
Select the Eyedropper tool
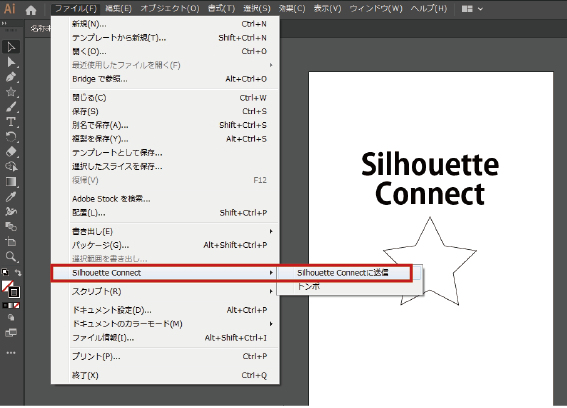point(11,197)
